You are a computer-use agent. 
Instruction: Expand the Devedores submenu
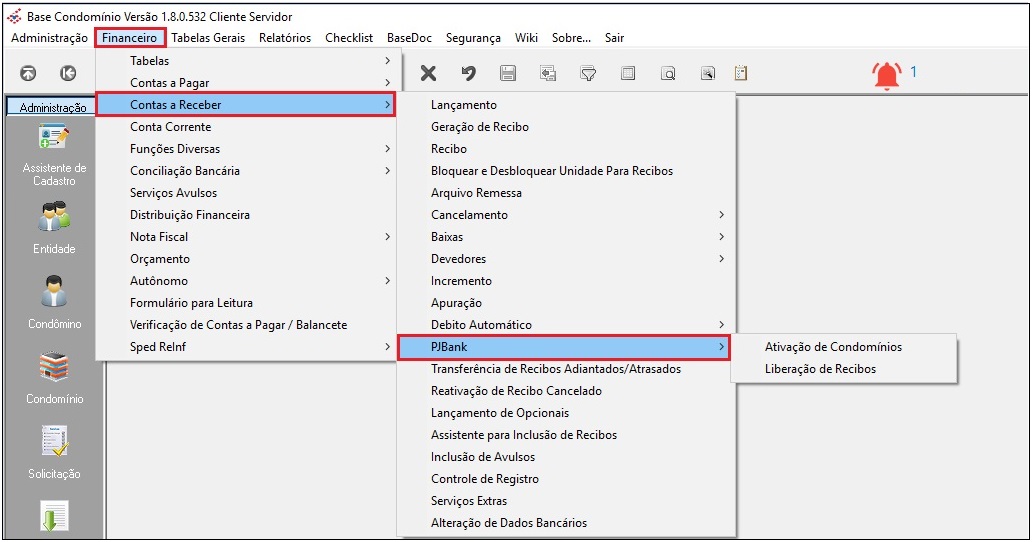pos(566,259)
